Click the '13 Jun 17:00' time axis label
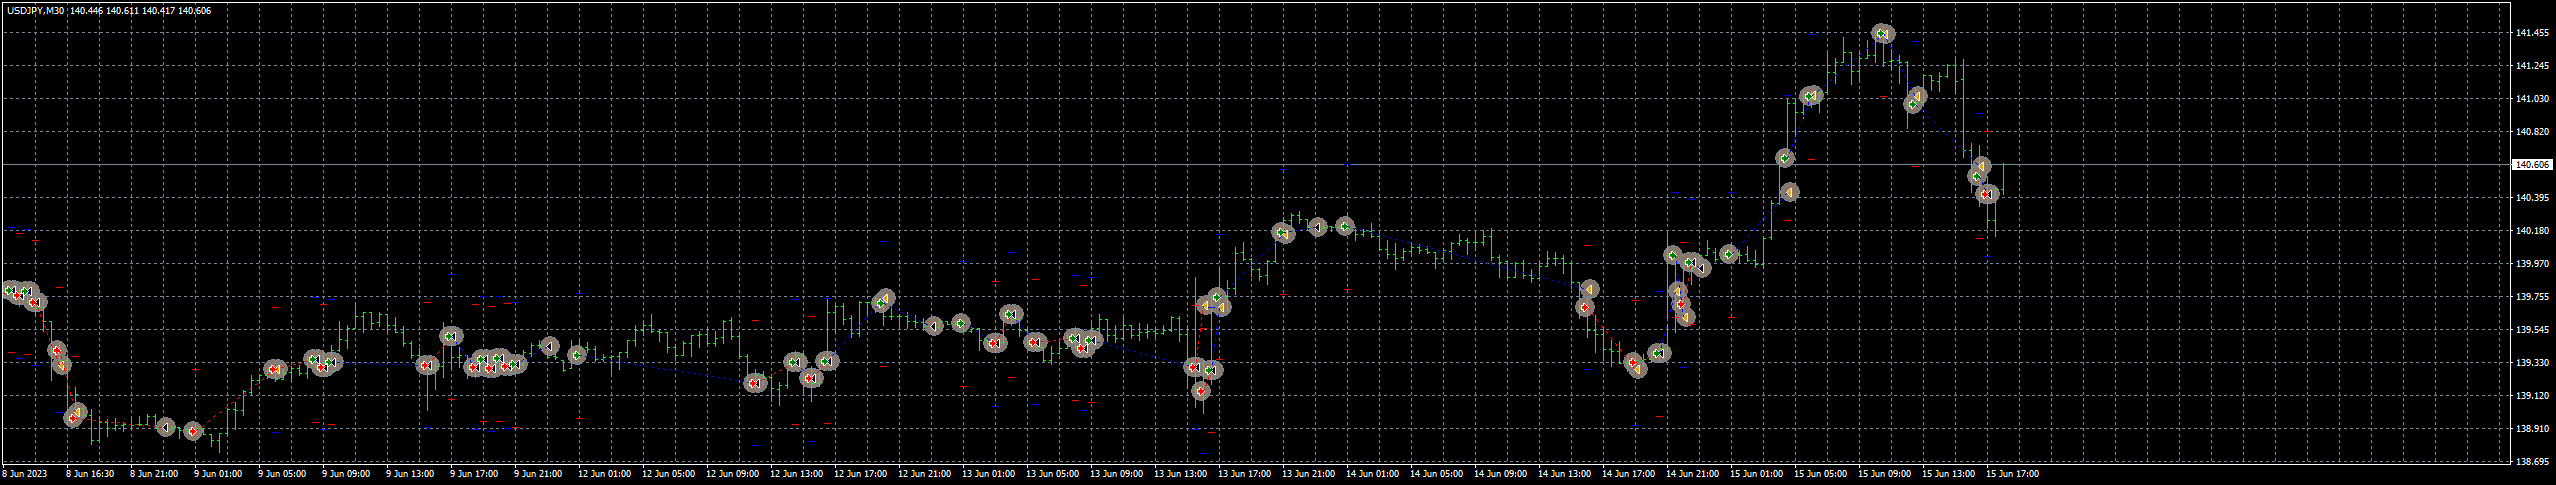This screenshot has height=485, width=2556. point(1244,474)
